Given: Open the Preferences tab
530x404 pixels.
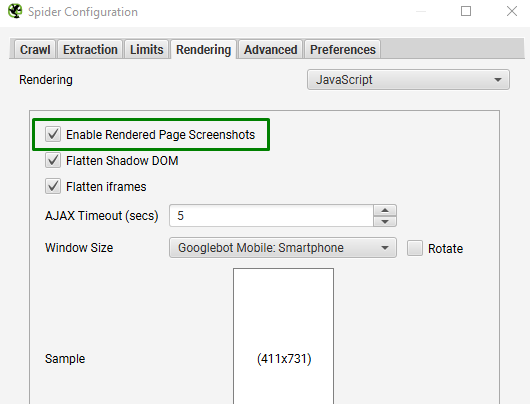Looking at the screenshot, I should click(x=343, y=49).
